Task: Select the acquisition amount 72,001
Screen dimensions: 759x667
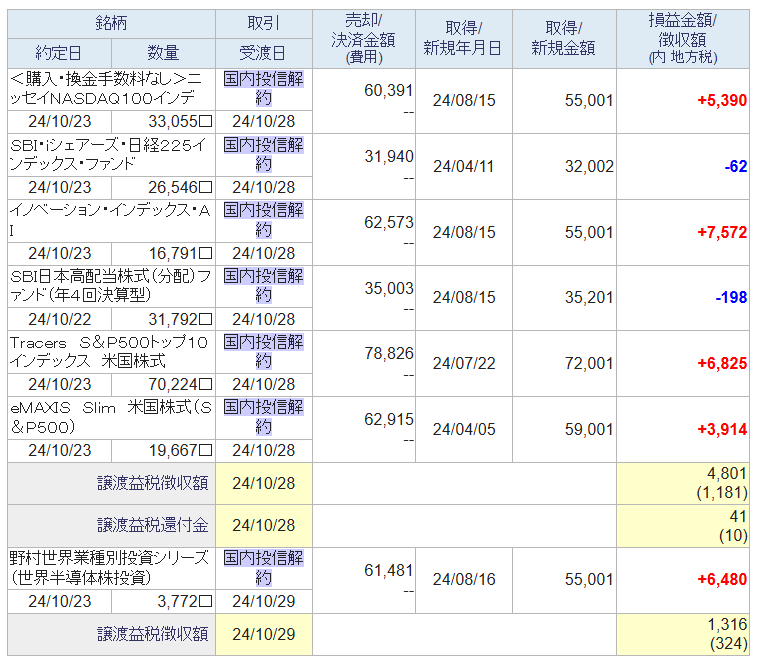Action: [589, 364]
